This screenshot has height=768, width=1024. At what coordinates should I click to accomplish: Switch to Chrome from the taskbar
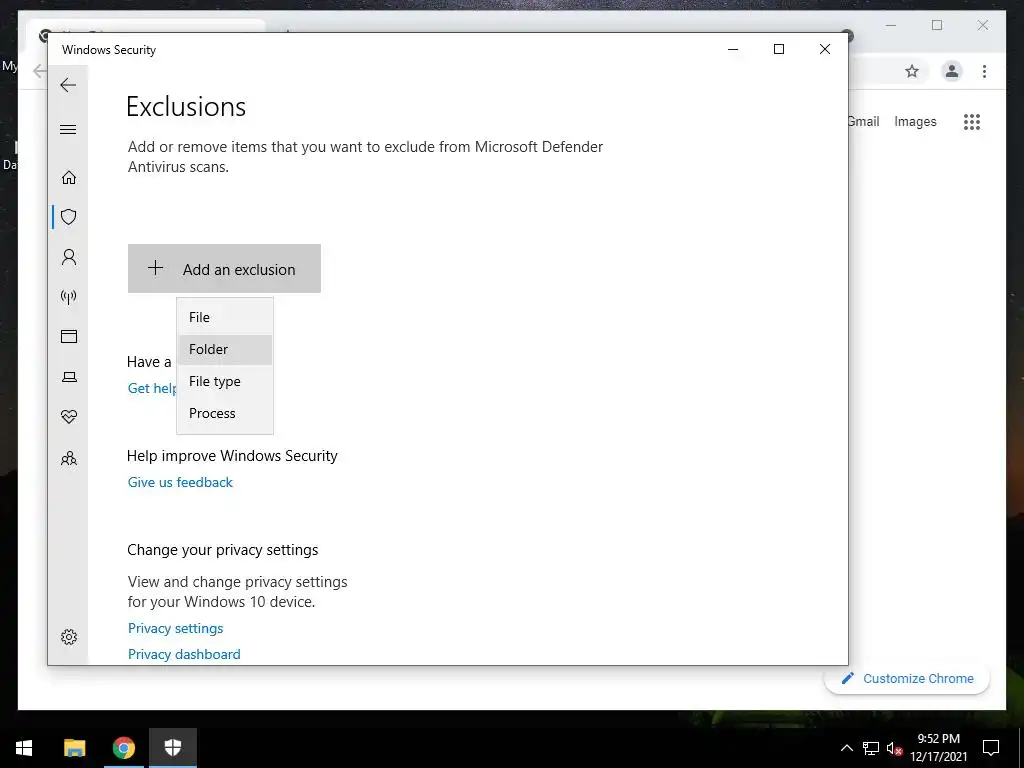coord(123,748)
